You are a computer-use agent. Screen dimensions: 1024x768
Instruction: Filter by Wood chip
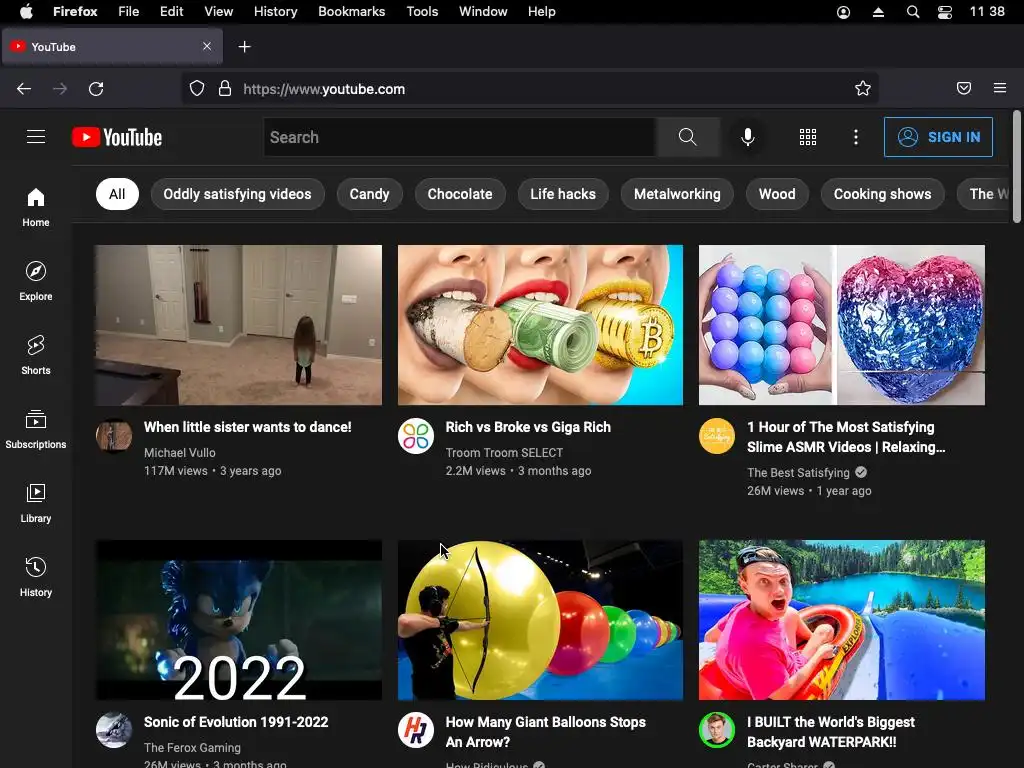tap(777, 194)
